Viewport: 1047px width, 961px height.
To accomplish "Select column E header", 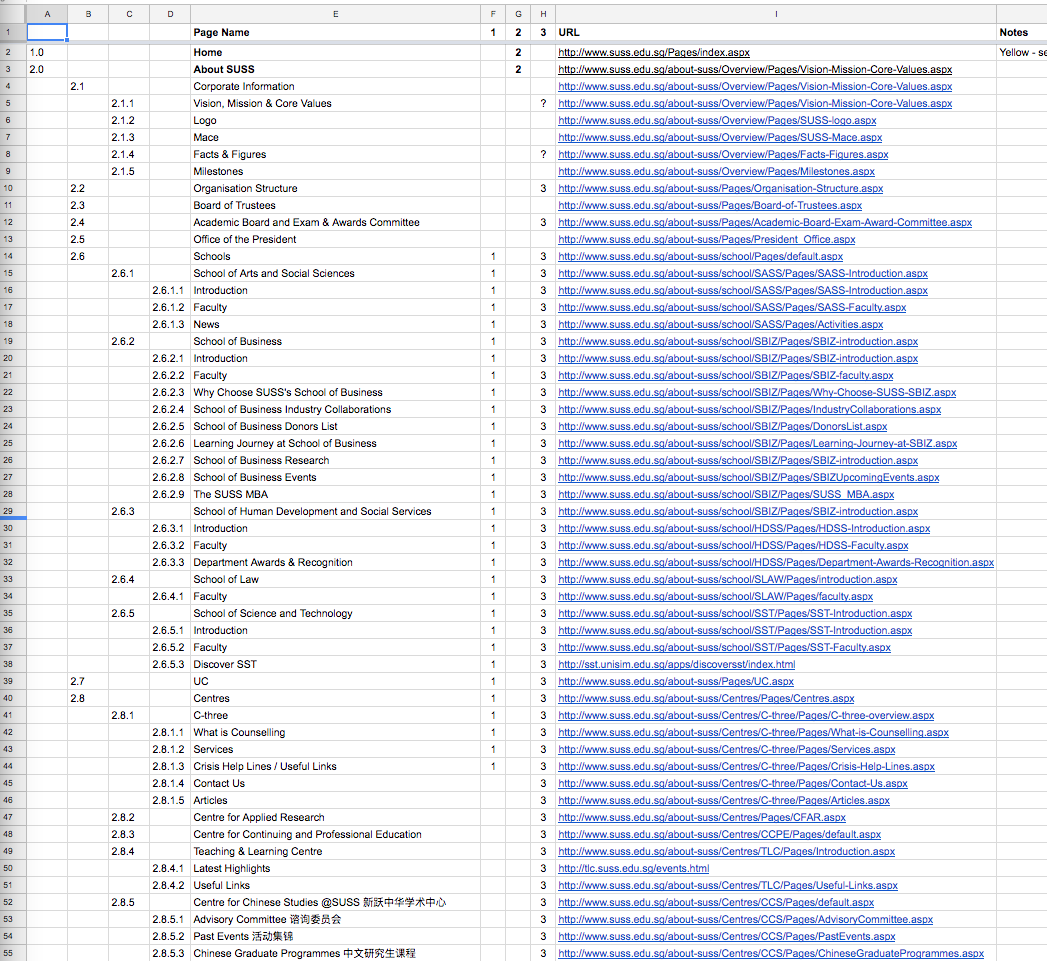I will coord(335,14).
